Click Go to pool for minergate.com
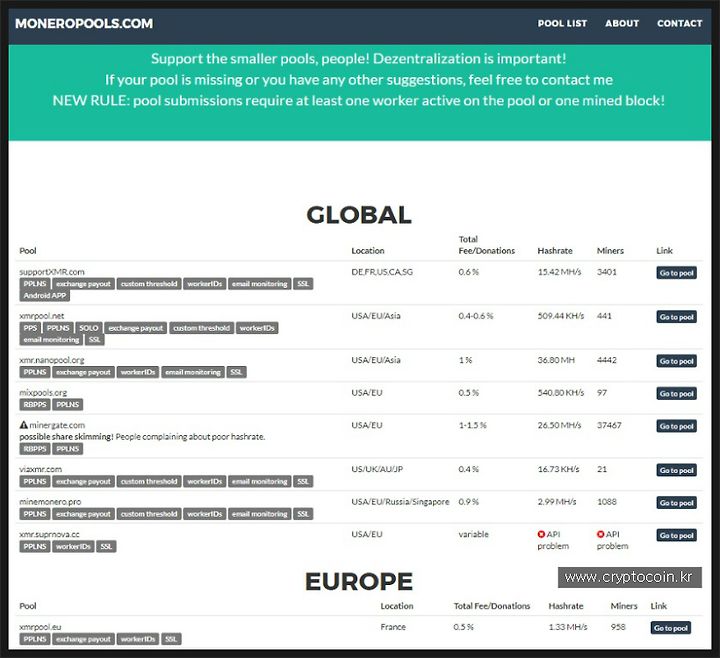Image resolution: width=720 pixels, height=658 pixels. [x=676, y=426]
